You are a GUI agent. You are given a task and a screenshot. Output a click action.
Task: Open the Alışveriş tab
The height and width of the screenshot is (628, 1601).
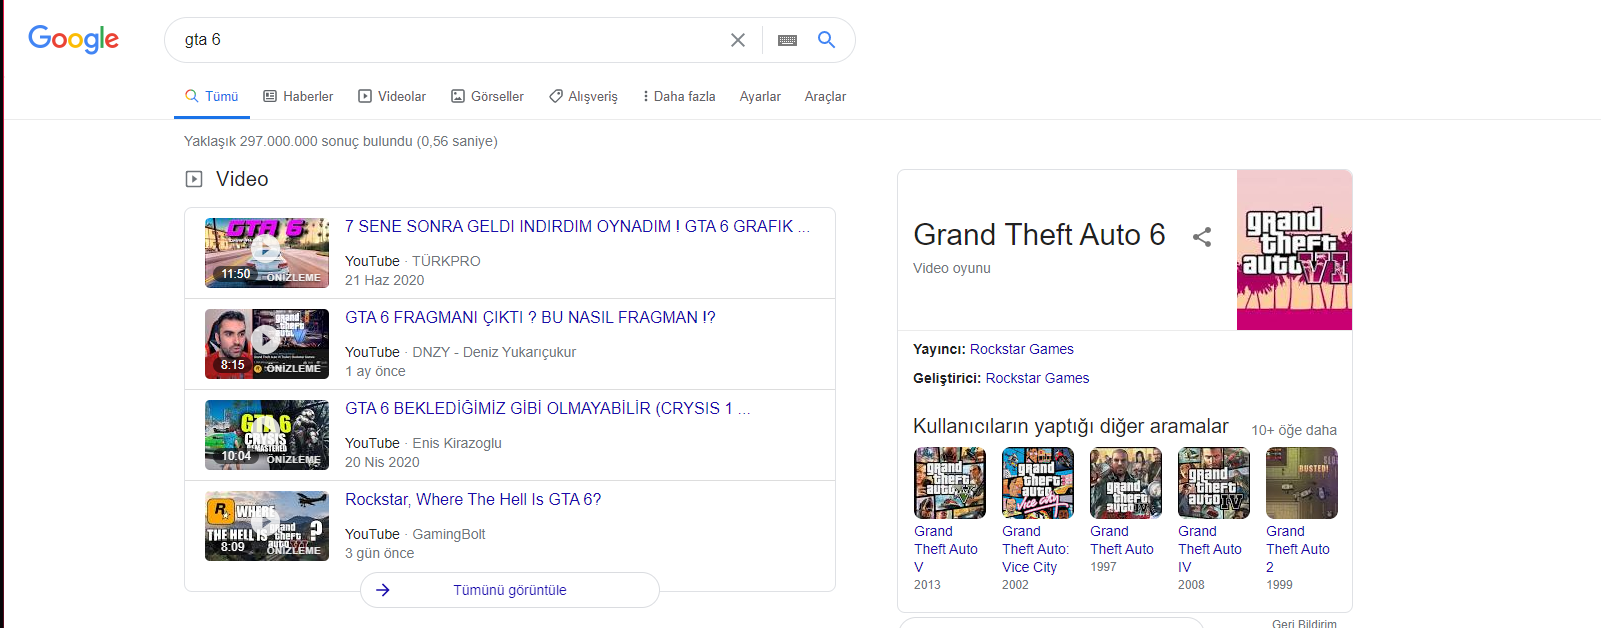pyautogui.click(x=583, y=96)
